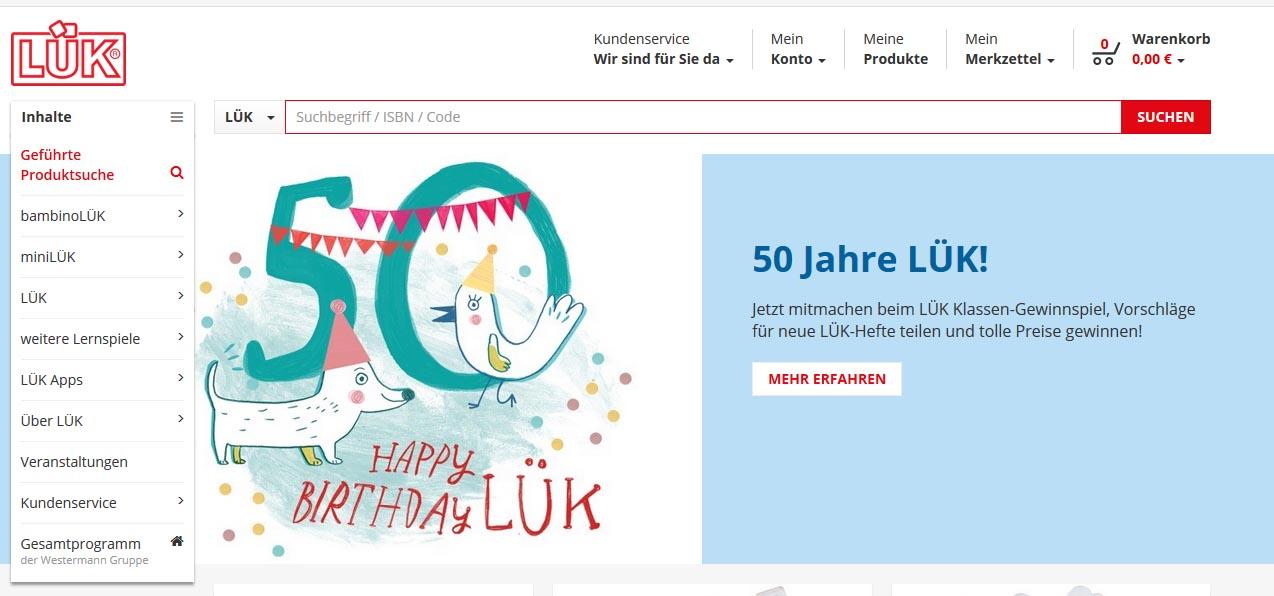Click the red SUCHEN button
The width and height of the screenshot is (1274, 596).
pyautogui.click(x=1165, y=117)
